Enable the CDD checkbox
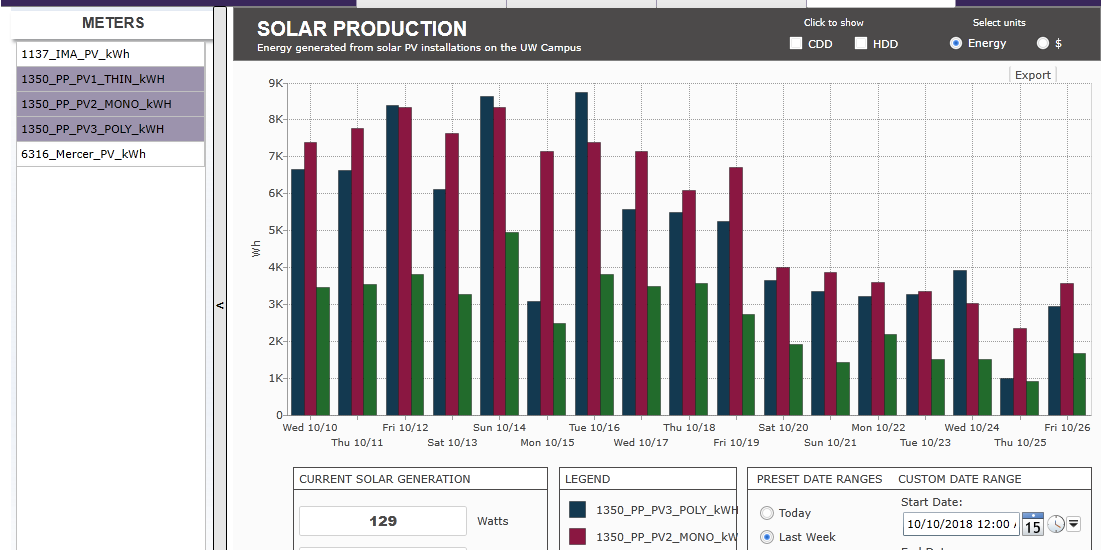1105x550 pixels. pyautogui.click(x=796, y=43)
